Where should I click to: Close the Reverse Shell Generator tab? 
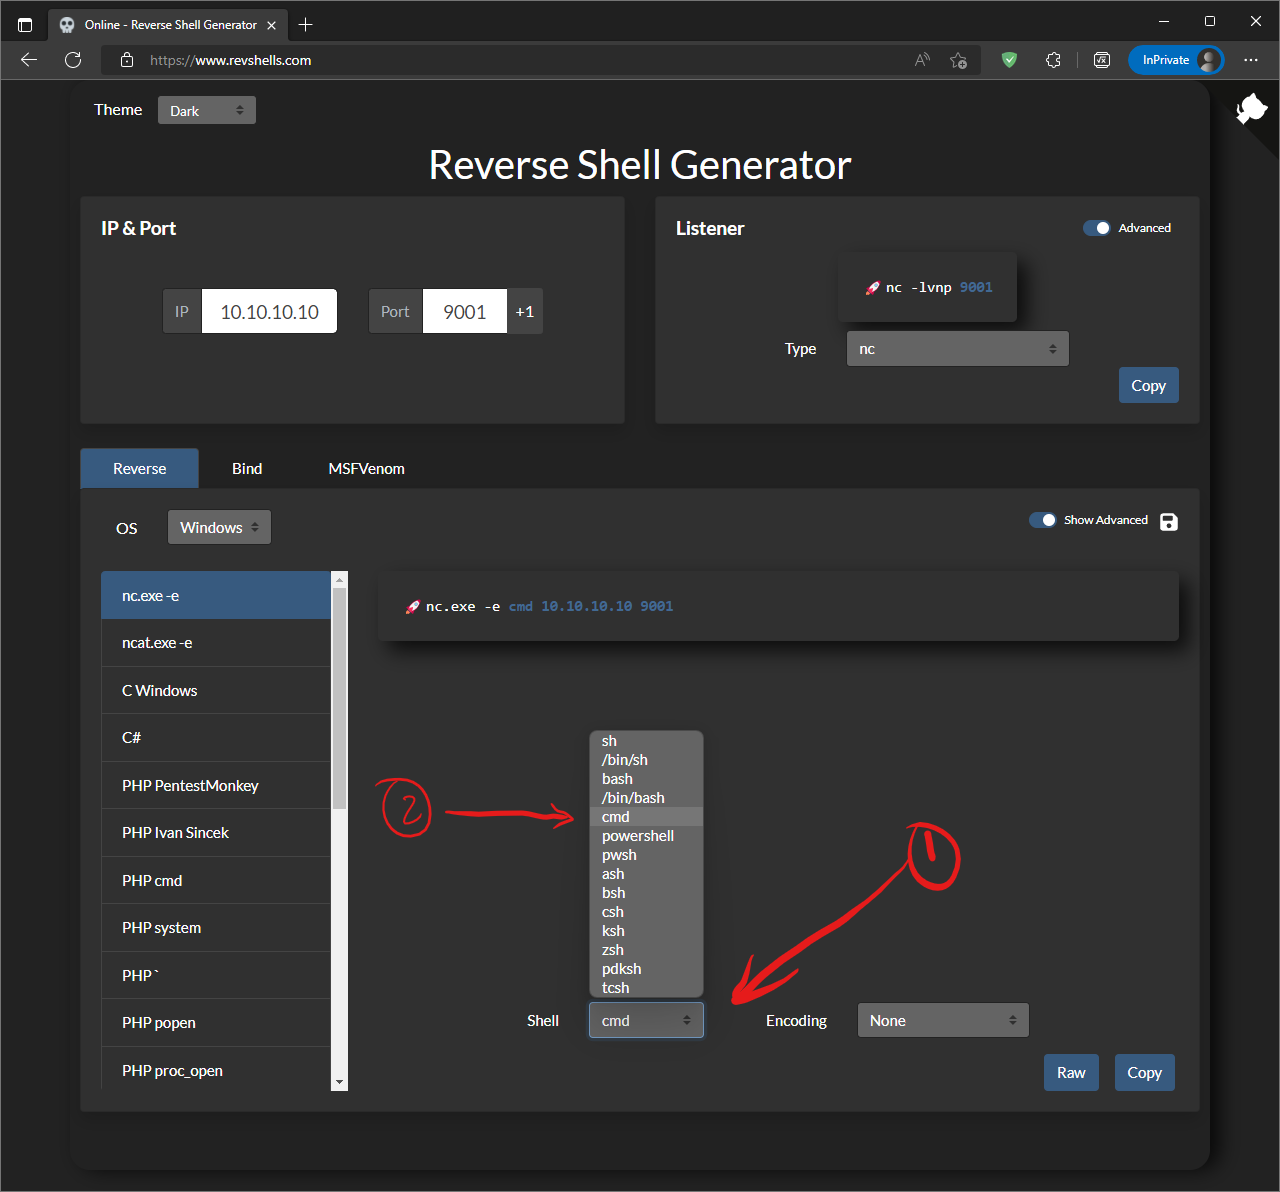point(272,25)
